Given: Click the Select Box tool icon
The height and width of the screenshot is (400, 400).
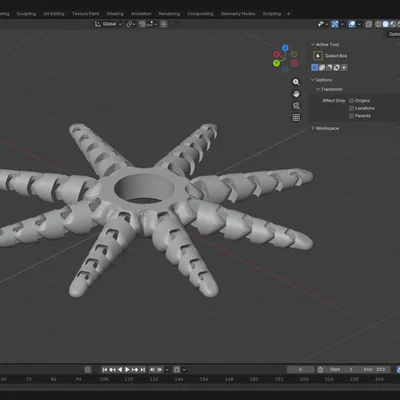Looking at the screenshot, I should 318,56.
